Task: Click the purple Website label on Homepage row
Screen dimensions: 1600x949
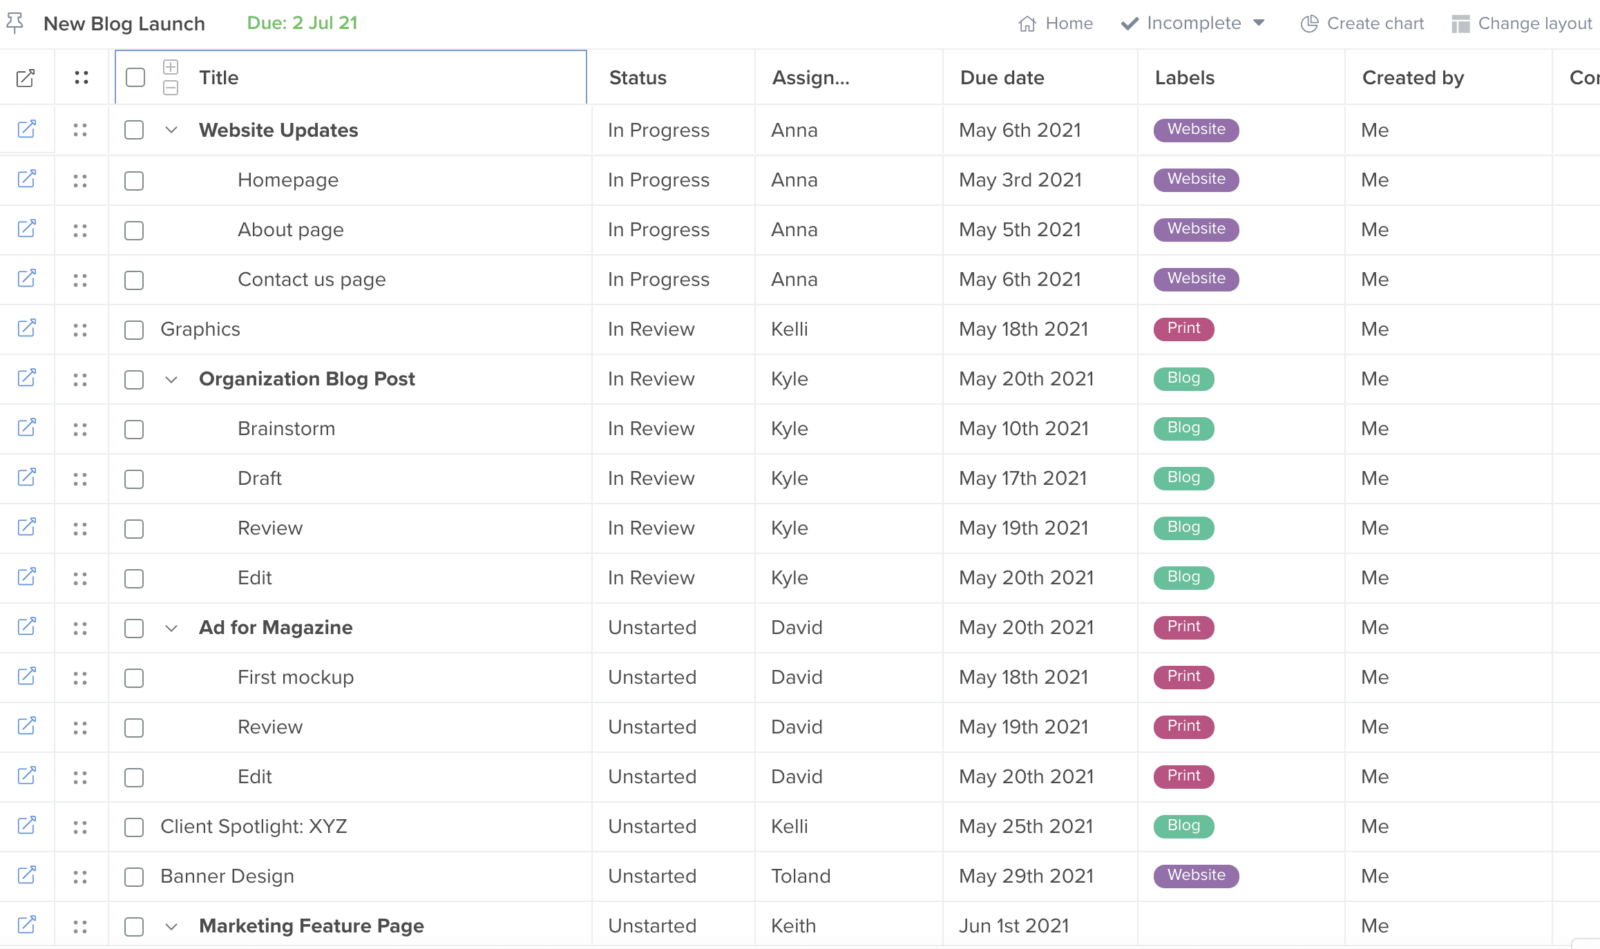Action: pos(1196,179)
